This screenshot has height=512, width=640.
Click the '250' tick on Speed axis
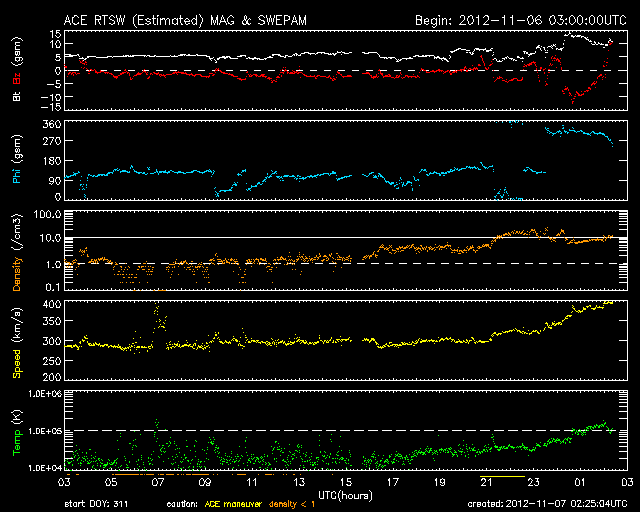pyautogui.click(x=52, y=361)
